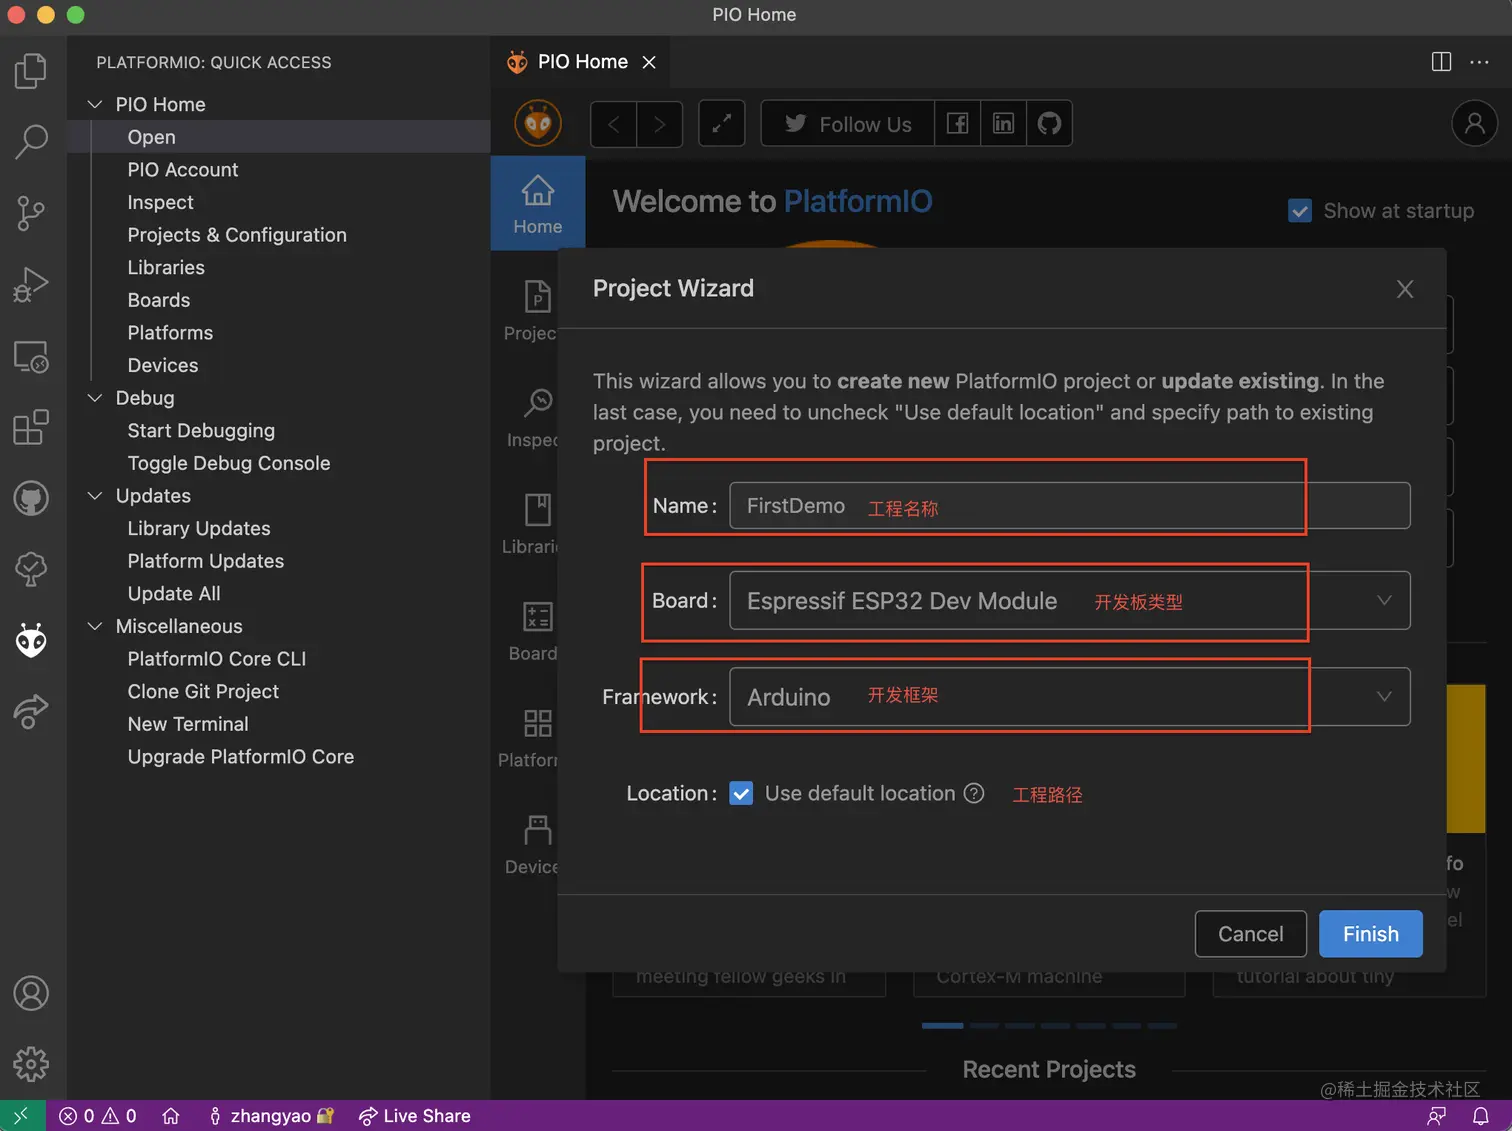Open the Framework dropdown list
The width and height of the screenshot is (1512, 1131).
[x=1070, y=696]
